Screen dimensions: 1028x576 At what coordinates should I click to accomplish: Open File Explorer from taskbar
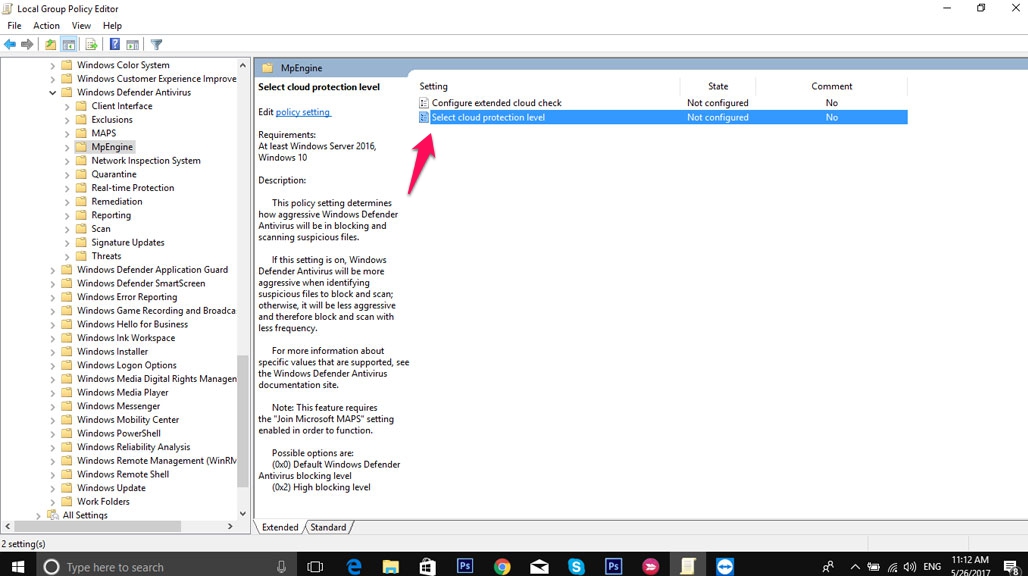click(391, 566)
